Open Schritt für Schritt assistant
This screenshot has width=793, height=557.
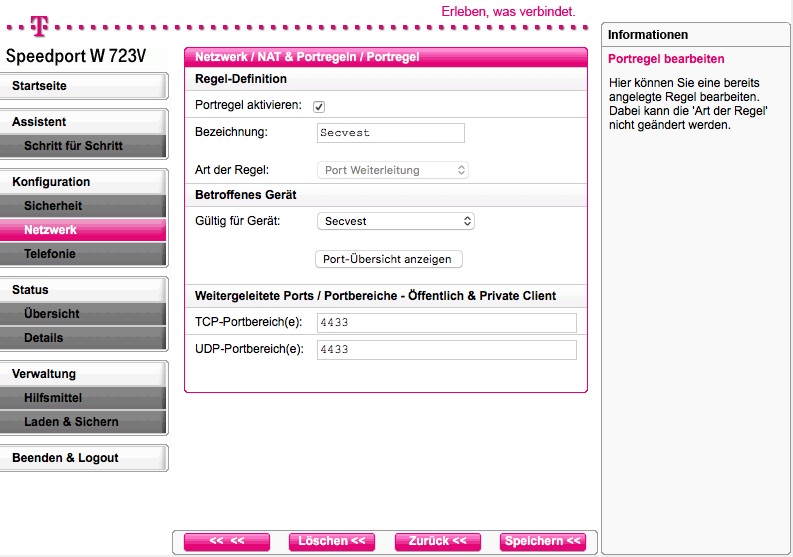click(x=83, y=146)
